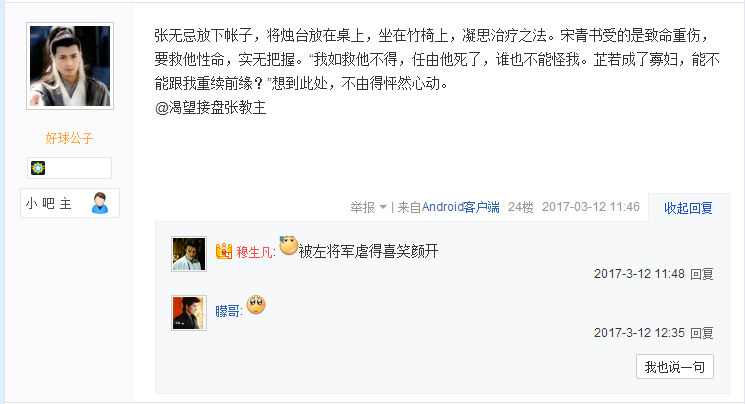745x404 pixels.
Task: Open commenter 滕哥's username link
Action: pyautogui.click(x=227, y=311)
